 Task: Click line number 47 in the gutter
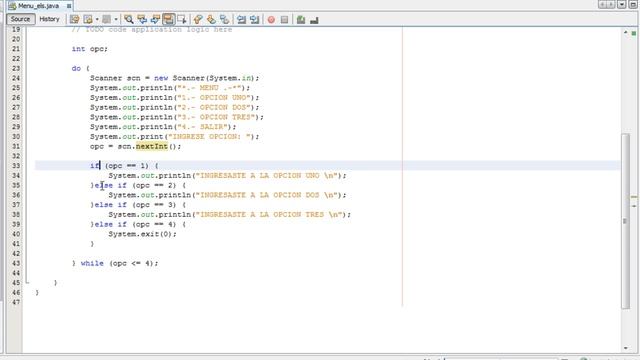point(16,302)
